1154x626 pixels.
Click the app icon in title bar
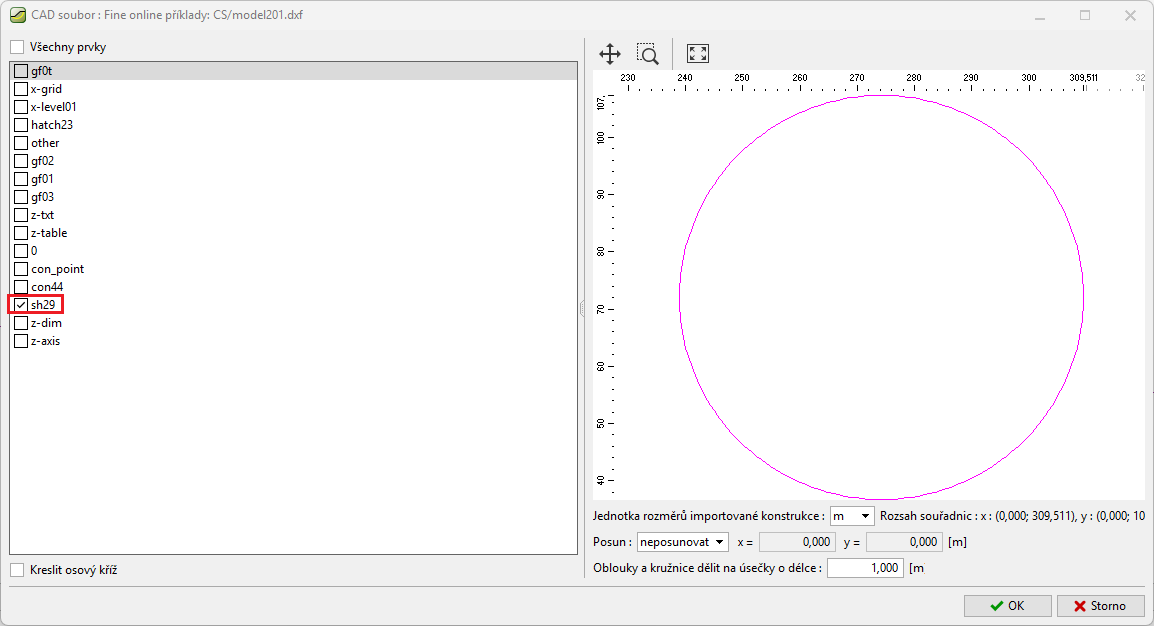[17, 15]
